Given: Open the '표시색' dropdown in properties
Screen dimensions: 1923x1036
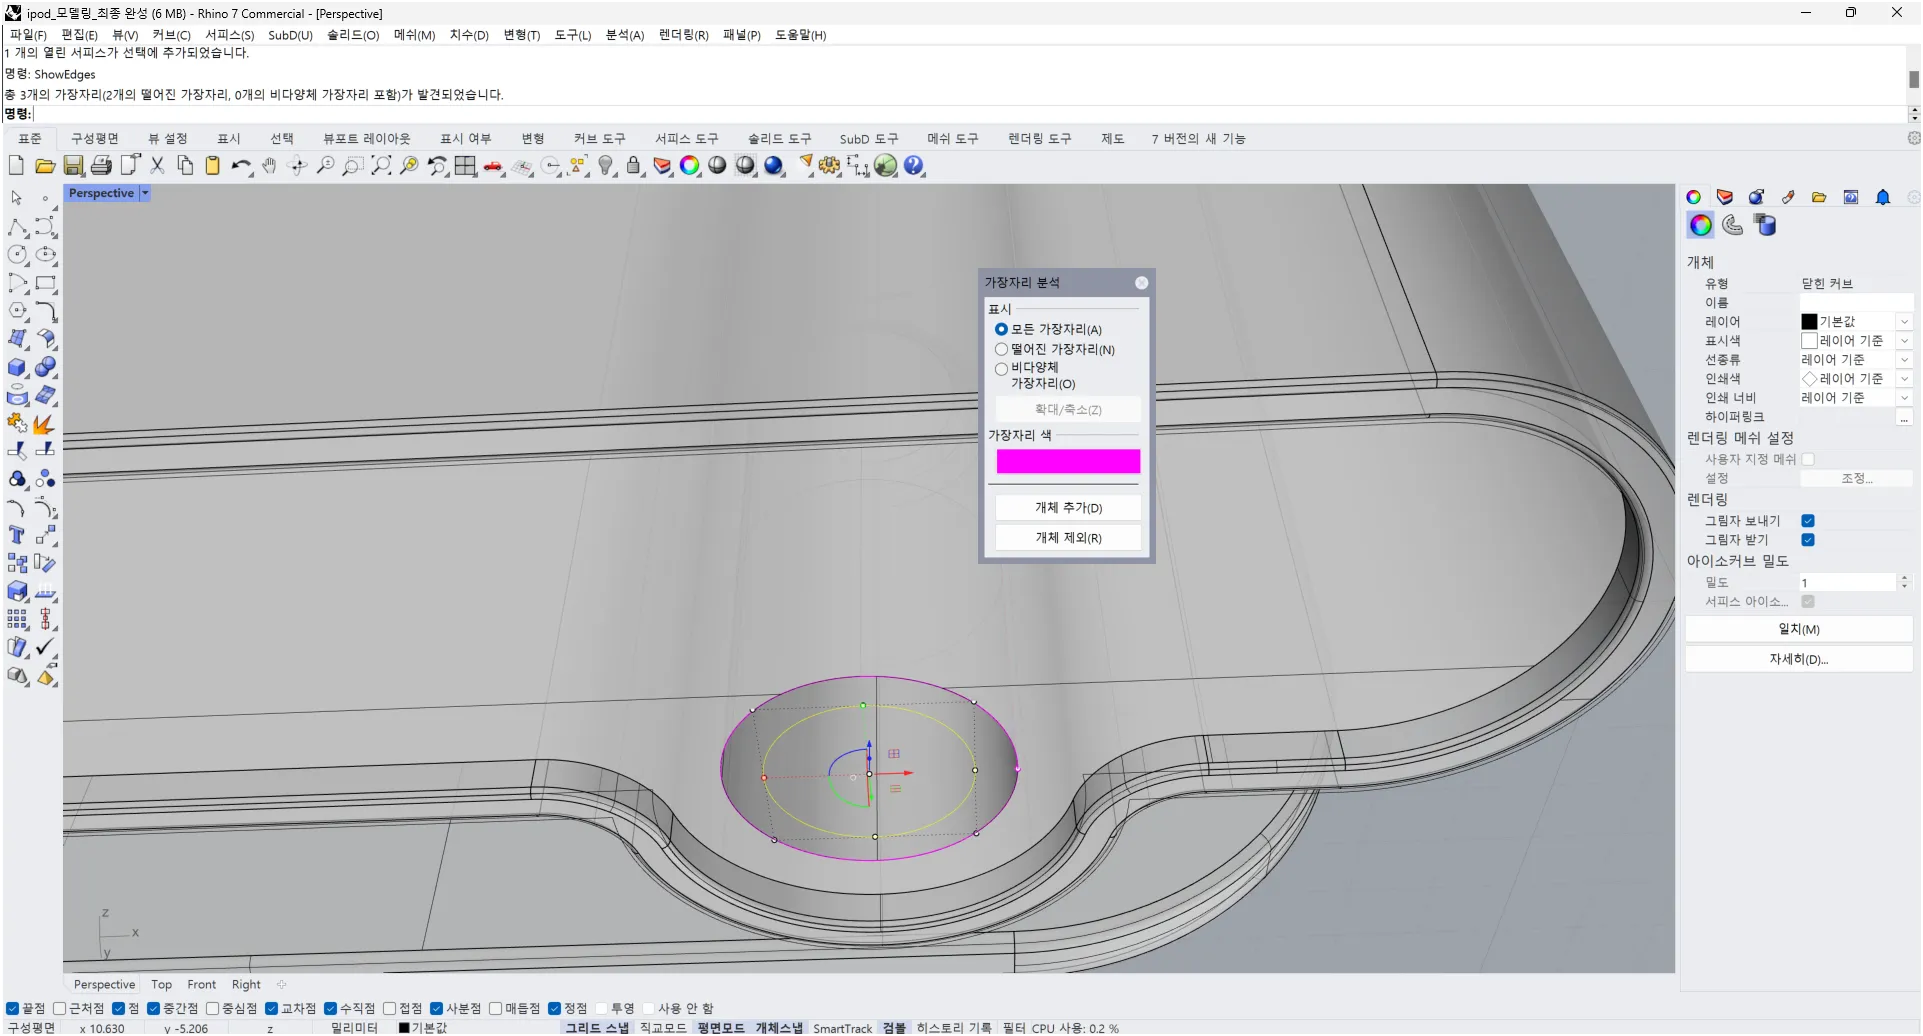Looking at the screenshot, I should click(1904, 341).
